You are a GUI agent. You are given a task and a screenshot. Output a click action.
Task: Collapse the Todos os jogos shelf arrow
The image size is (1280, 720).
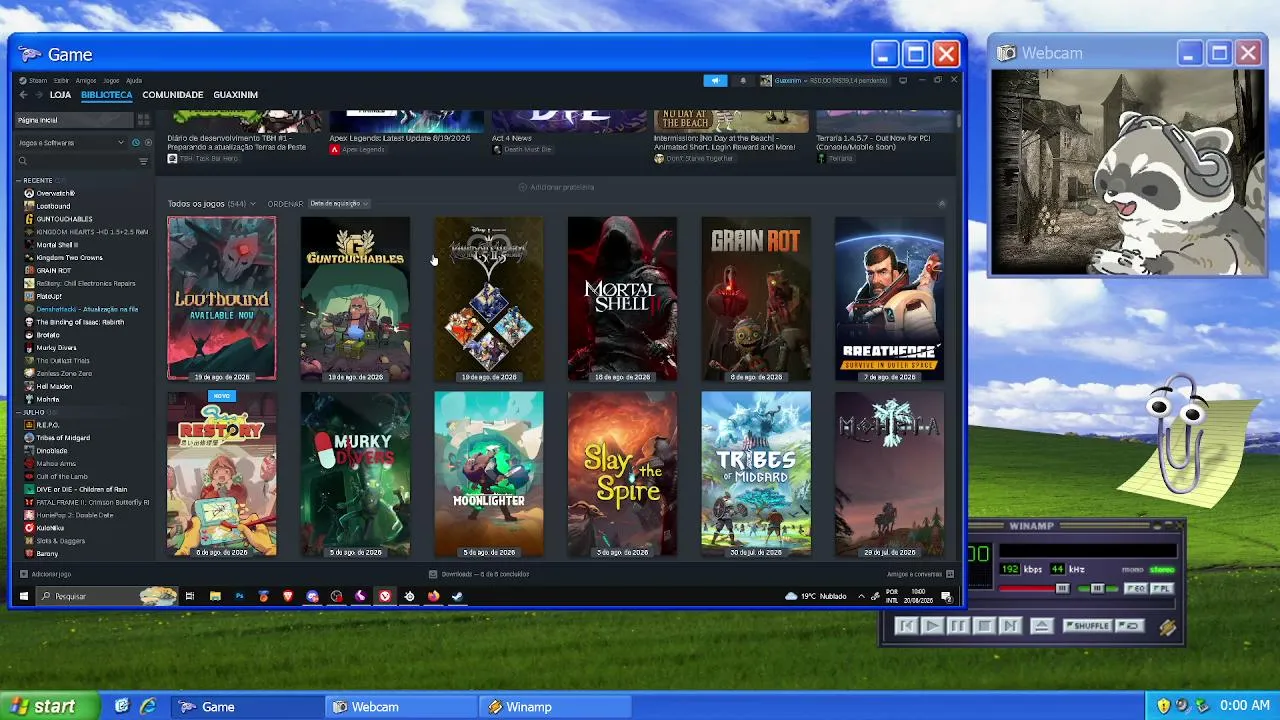pos(941,204)
